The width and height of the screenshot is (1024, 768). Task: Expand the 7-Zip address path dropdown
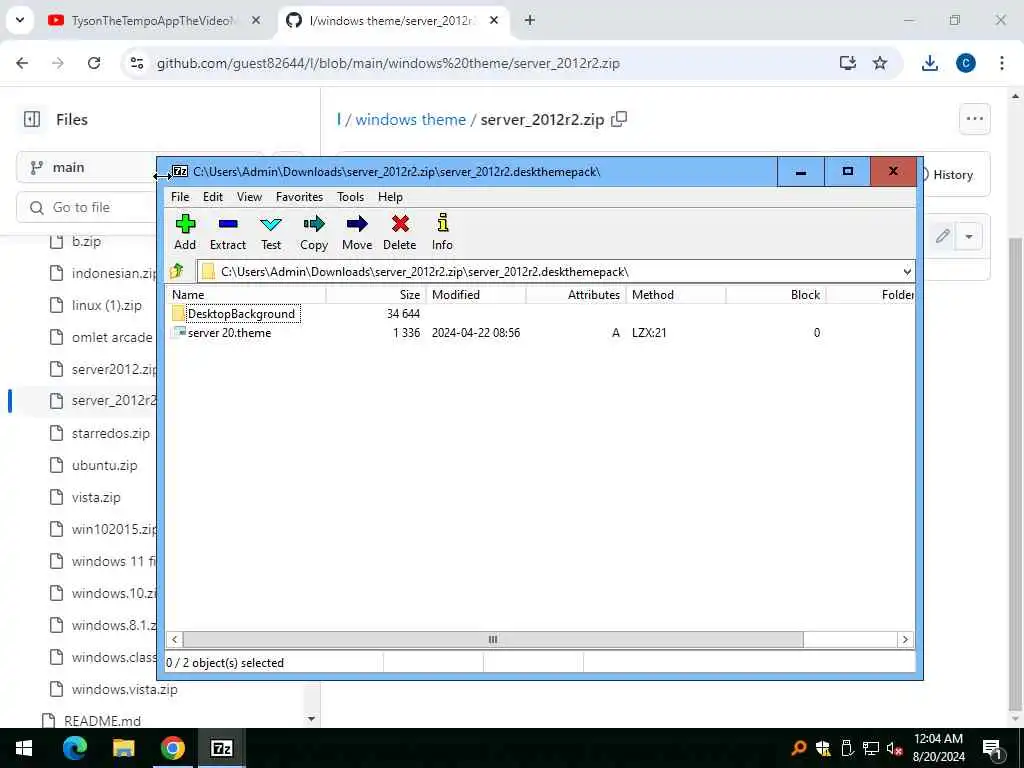907,272
